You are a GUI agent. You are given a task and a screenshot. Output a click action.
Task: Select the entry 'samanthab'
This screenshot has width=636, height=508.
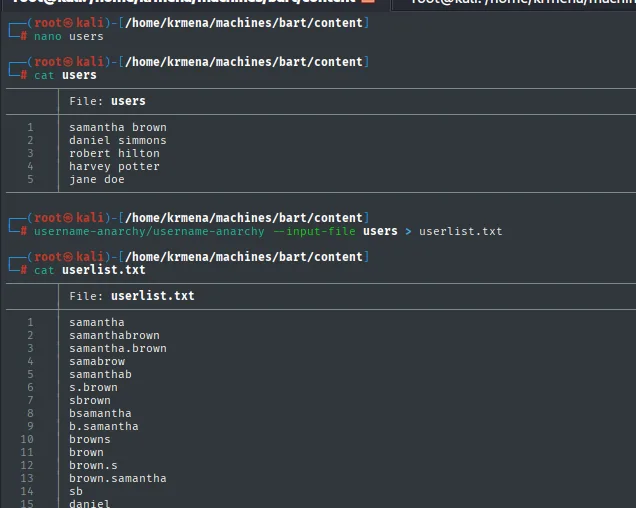pyautogui.click(x=100, y=374)
